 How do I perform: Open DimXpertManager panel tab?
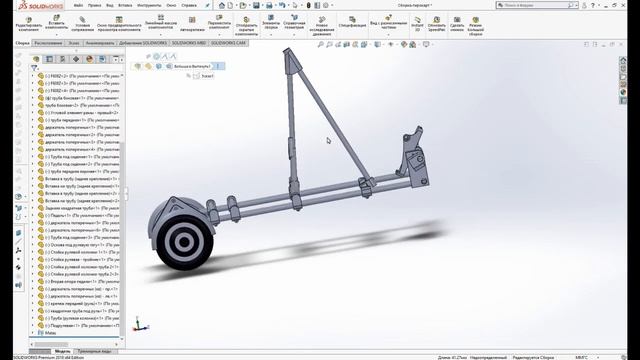(76, 59)
